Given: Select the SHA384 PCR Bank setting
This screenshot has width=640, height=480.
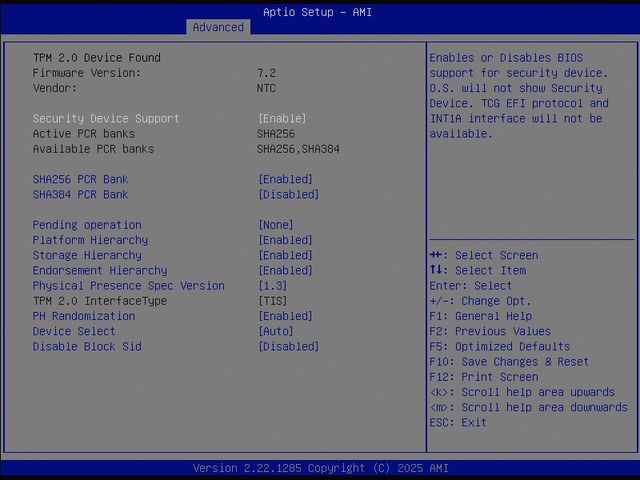Looking at the screenshot, I should pyautogui.click(x=80, y=194).
